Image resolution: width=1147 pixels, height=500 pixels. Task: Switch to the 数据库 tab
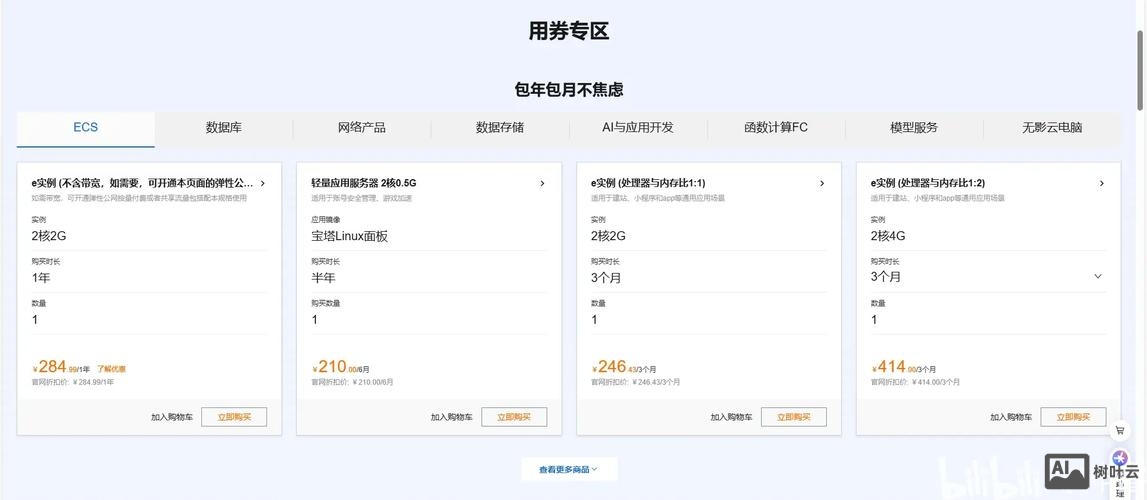tap(224, 128)
